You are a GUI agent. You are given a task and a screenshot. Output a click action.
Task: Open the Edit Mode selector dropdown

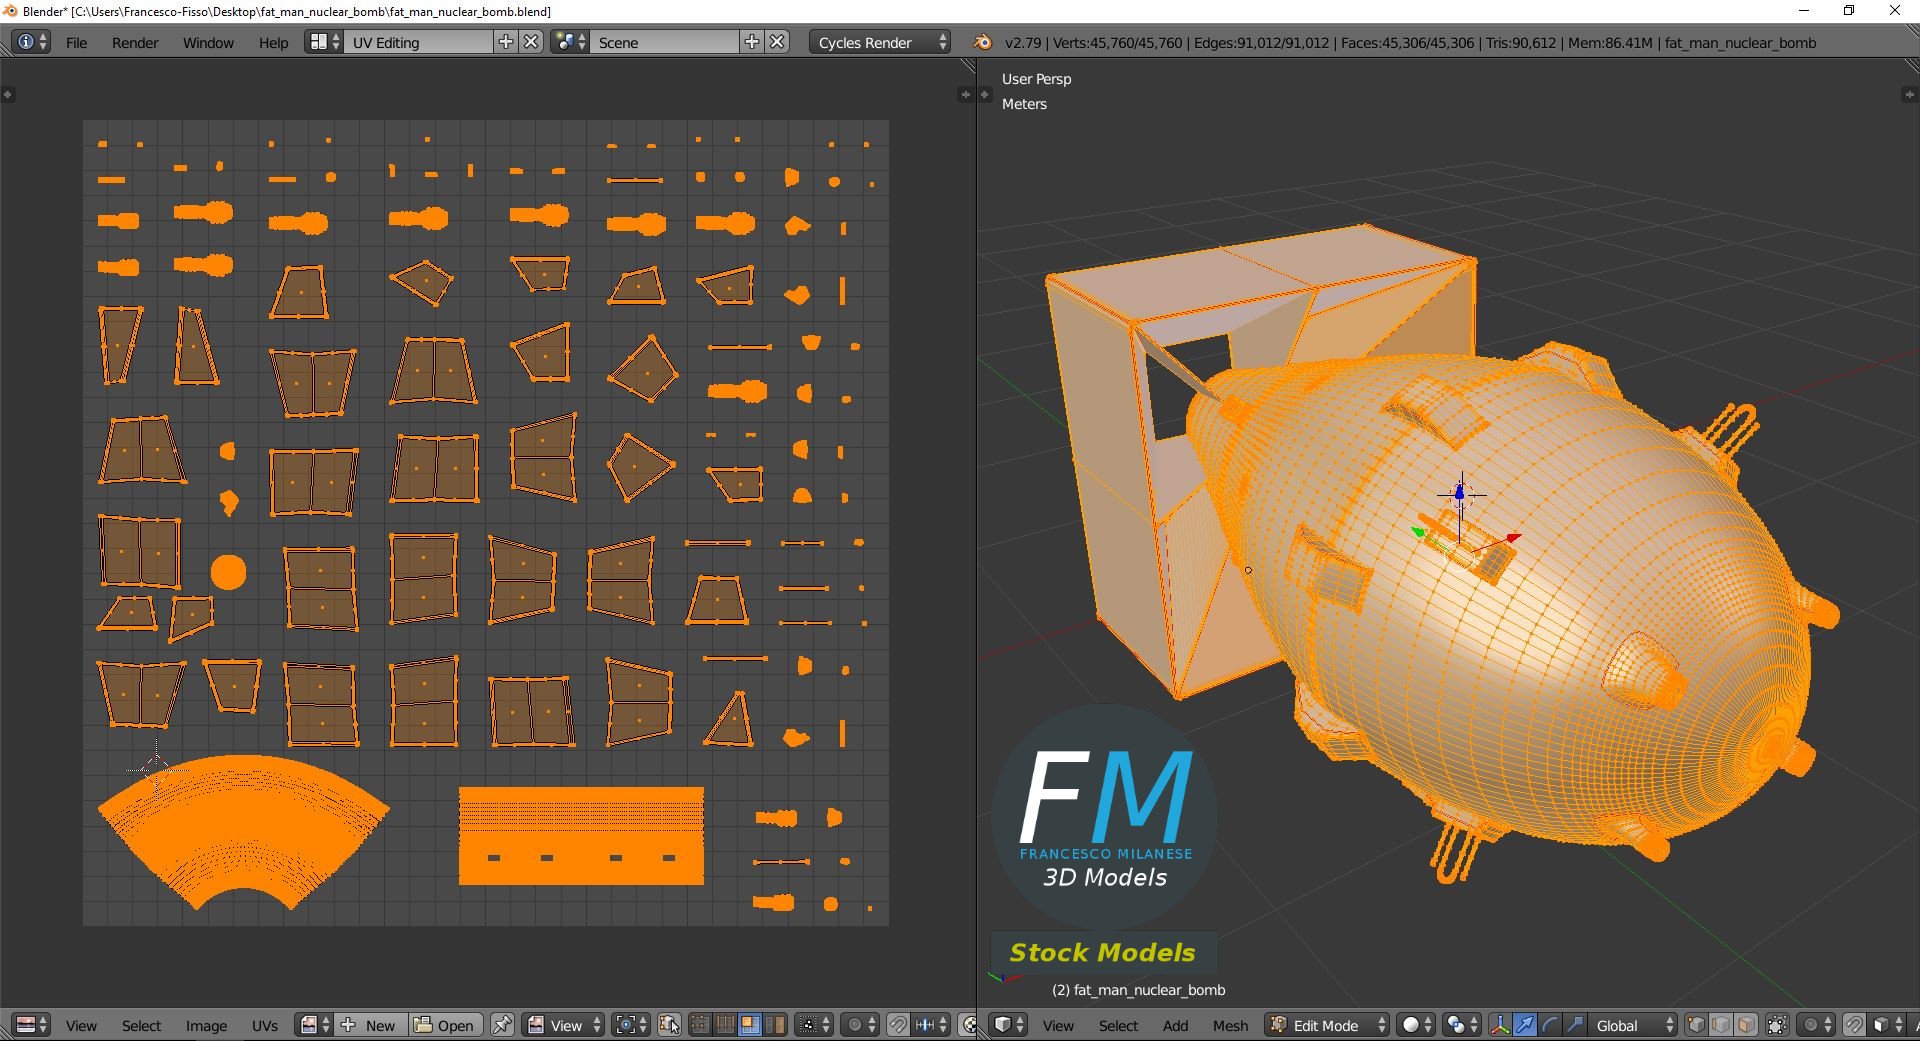tap(1328, 1025)
